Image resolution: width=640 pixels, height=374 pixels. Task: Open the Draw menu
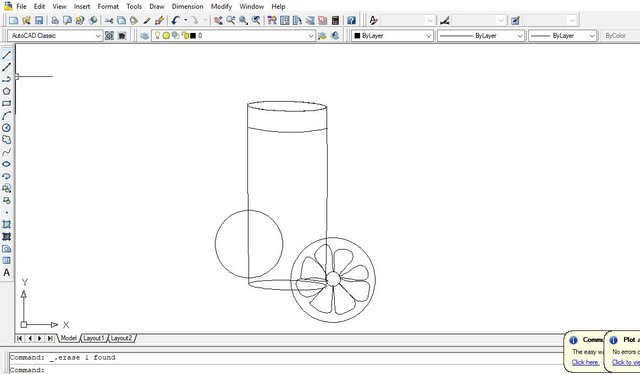(157, 7)
